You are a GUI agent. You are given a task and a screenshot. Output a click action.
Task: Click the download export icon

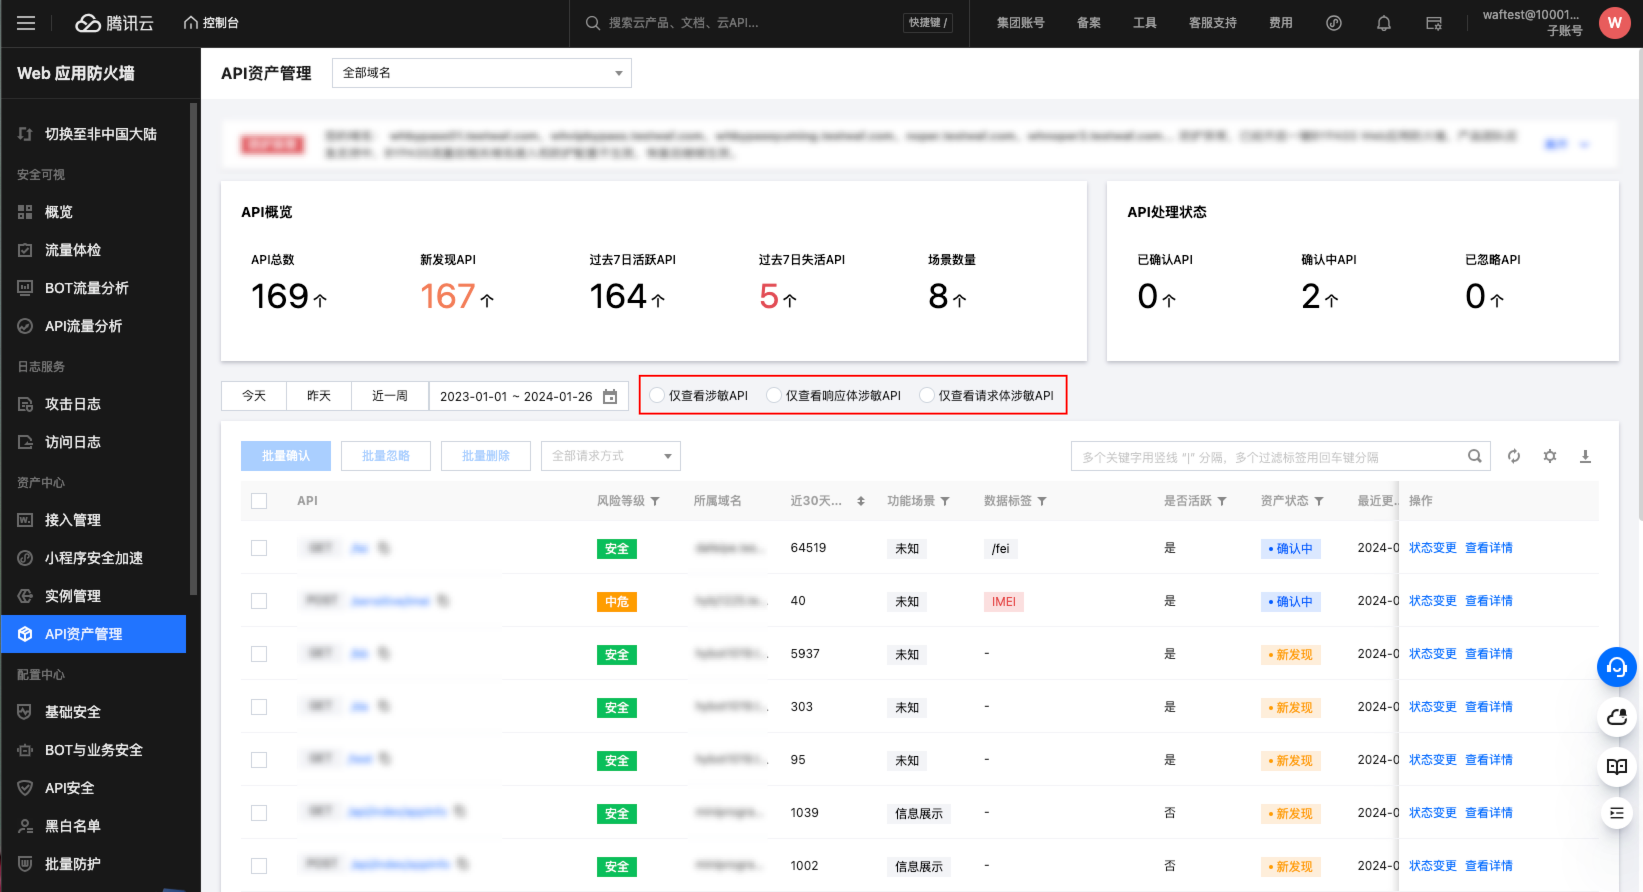[1585, 456]
